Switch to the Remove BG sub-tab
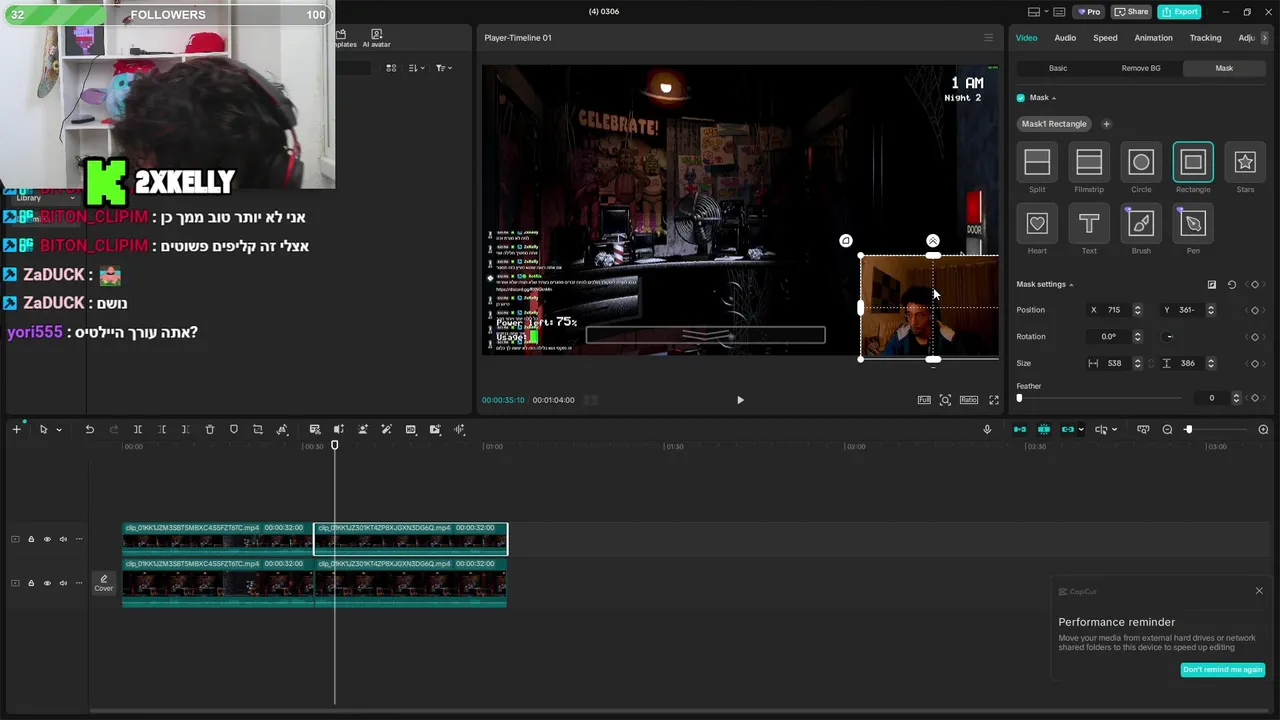The image size is (1280, 720). 1141,68
